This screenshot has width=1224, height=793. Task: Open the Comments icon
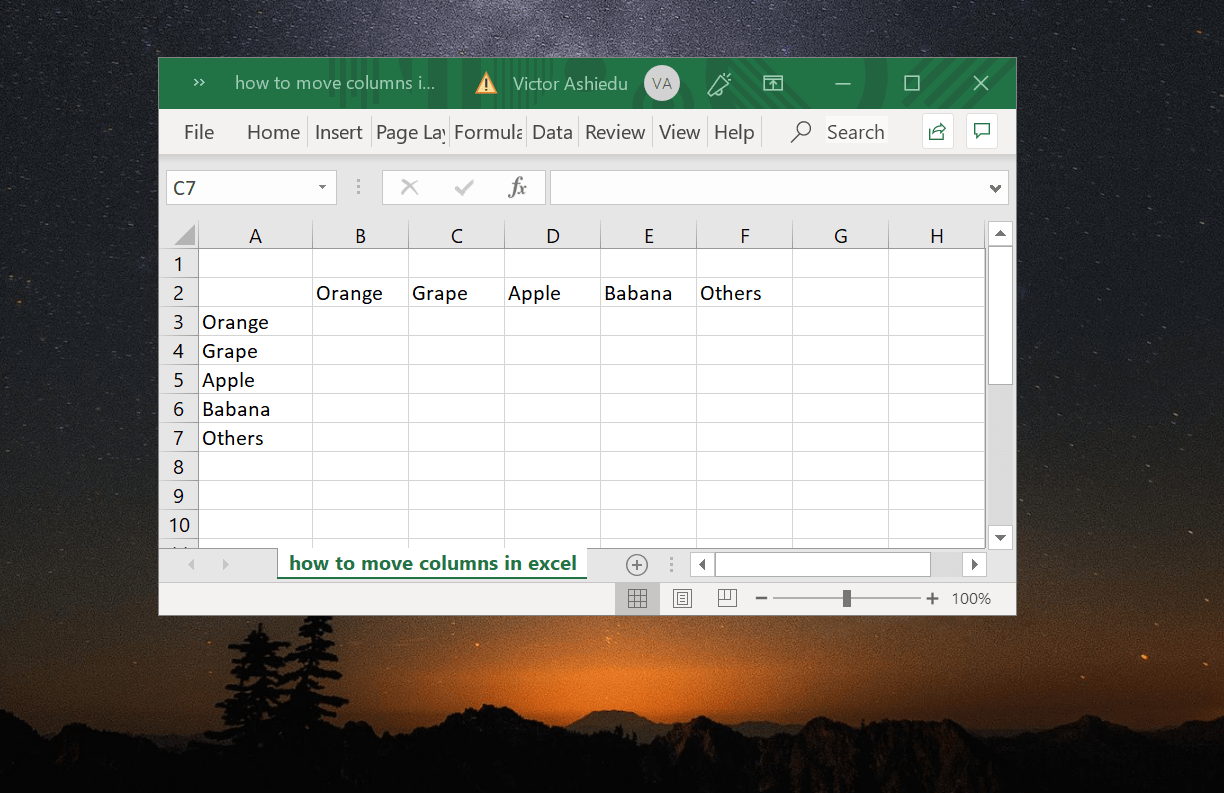[981, 131]
